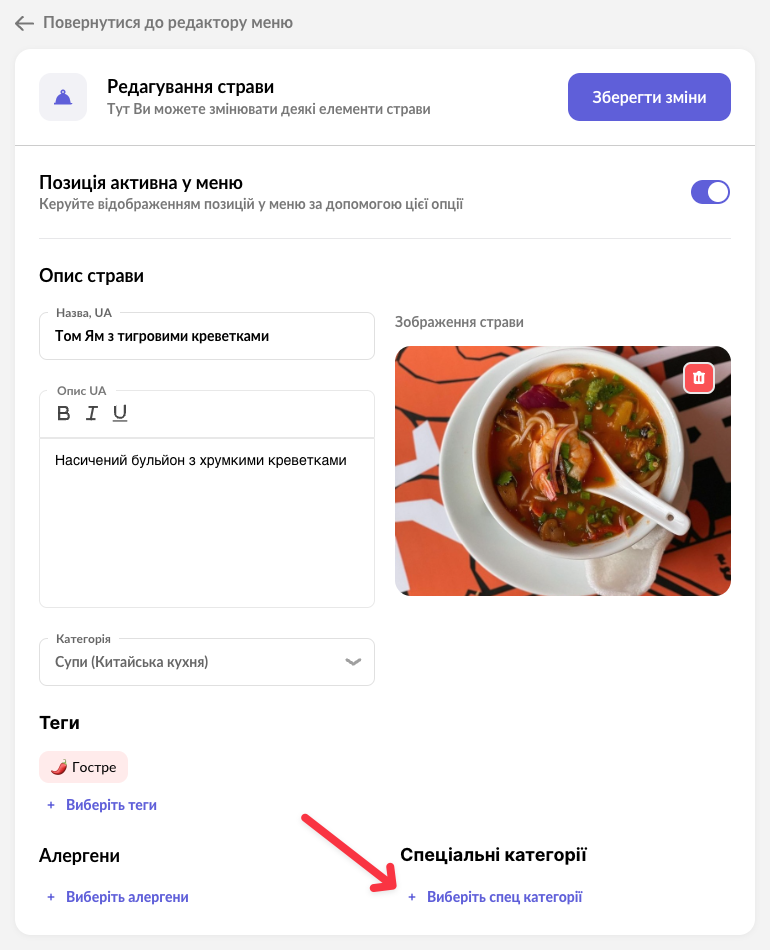Delete the dish image via trash icon

699,378
